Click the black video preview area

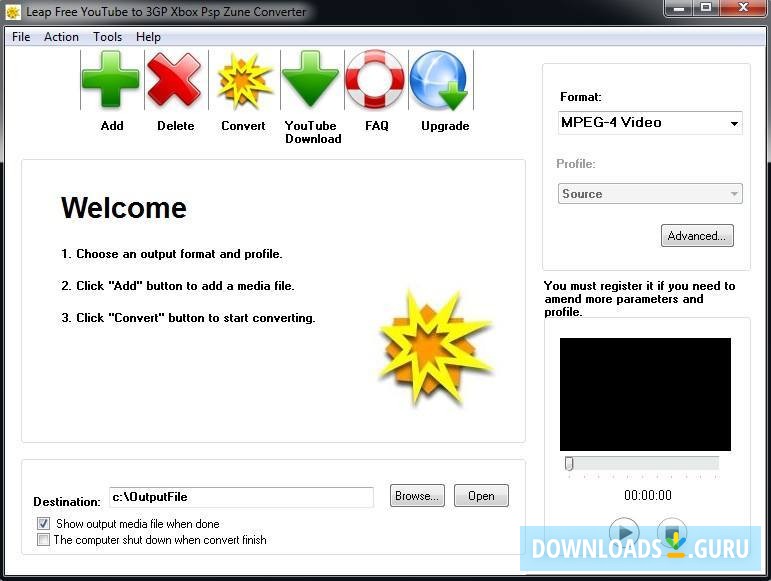coord(645,394)
